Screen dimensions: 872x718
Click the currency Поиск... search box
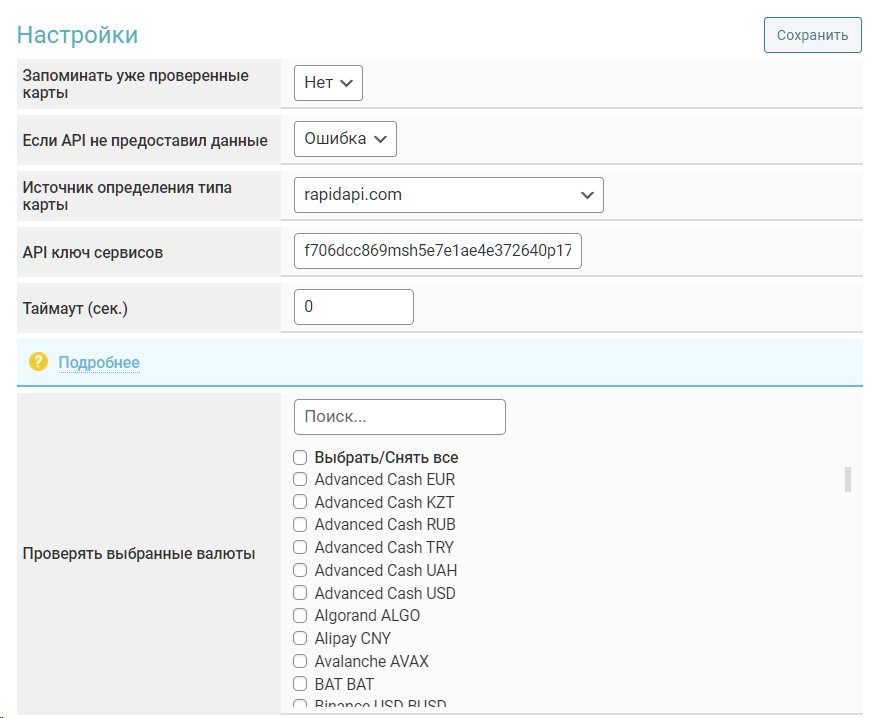click(x=399, y=417)
